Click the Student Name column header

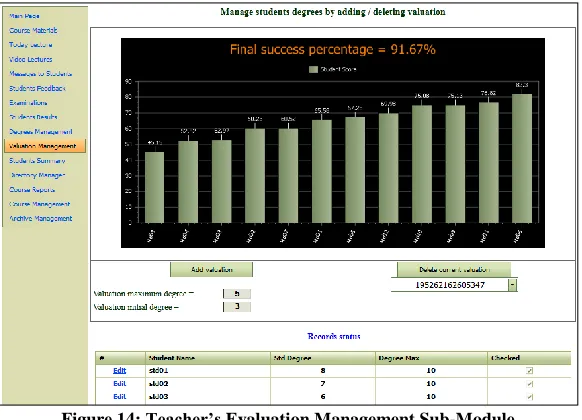[208, 358]
